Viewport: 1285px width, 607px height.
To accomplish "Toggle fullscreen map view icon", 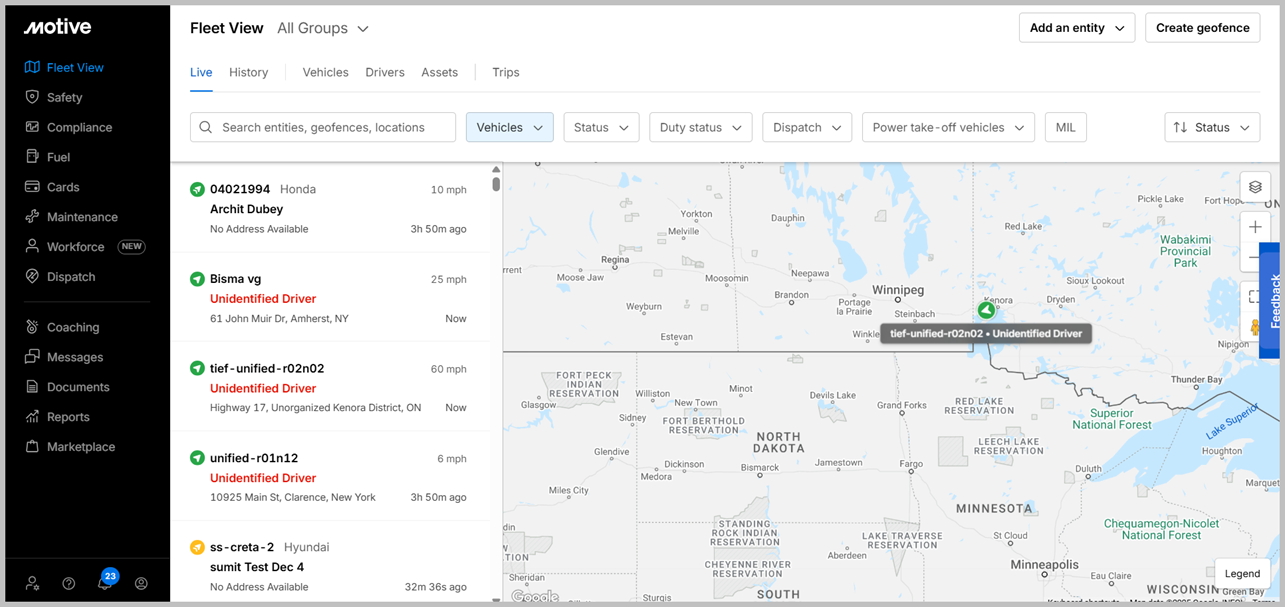I will point(1253,297).
